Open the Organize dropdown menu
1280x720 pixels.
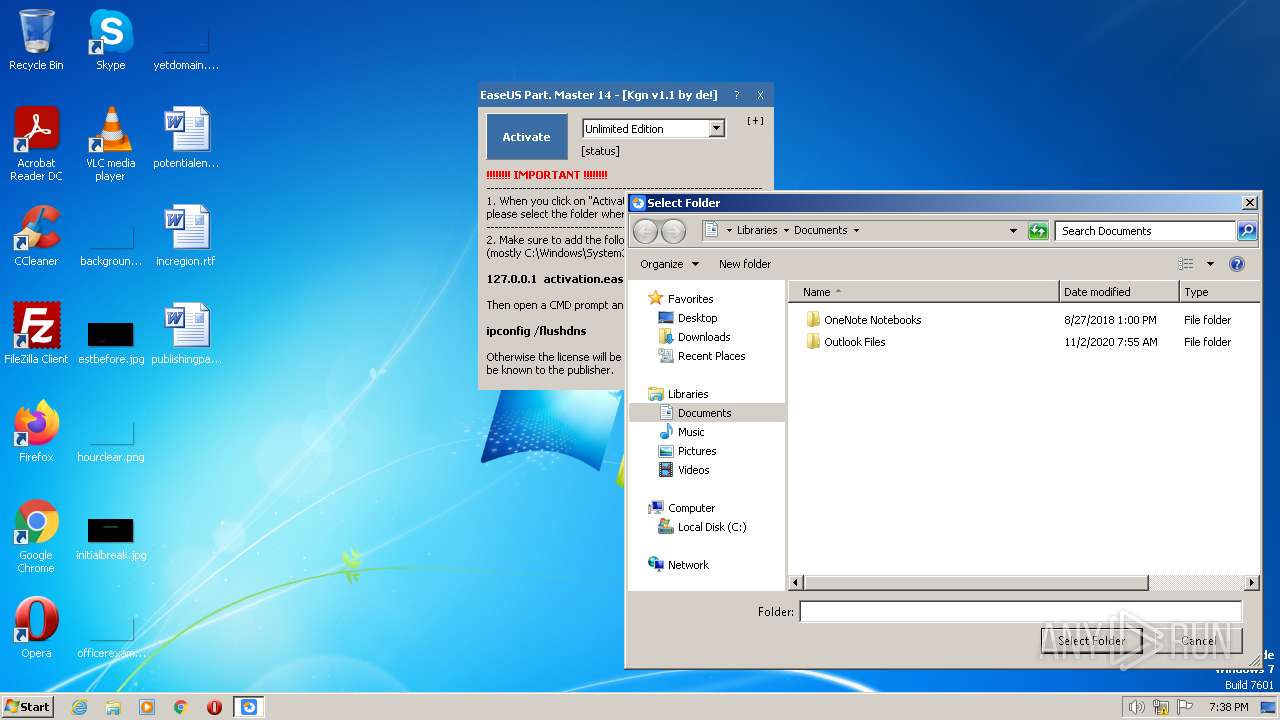pos(670,264)
